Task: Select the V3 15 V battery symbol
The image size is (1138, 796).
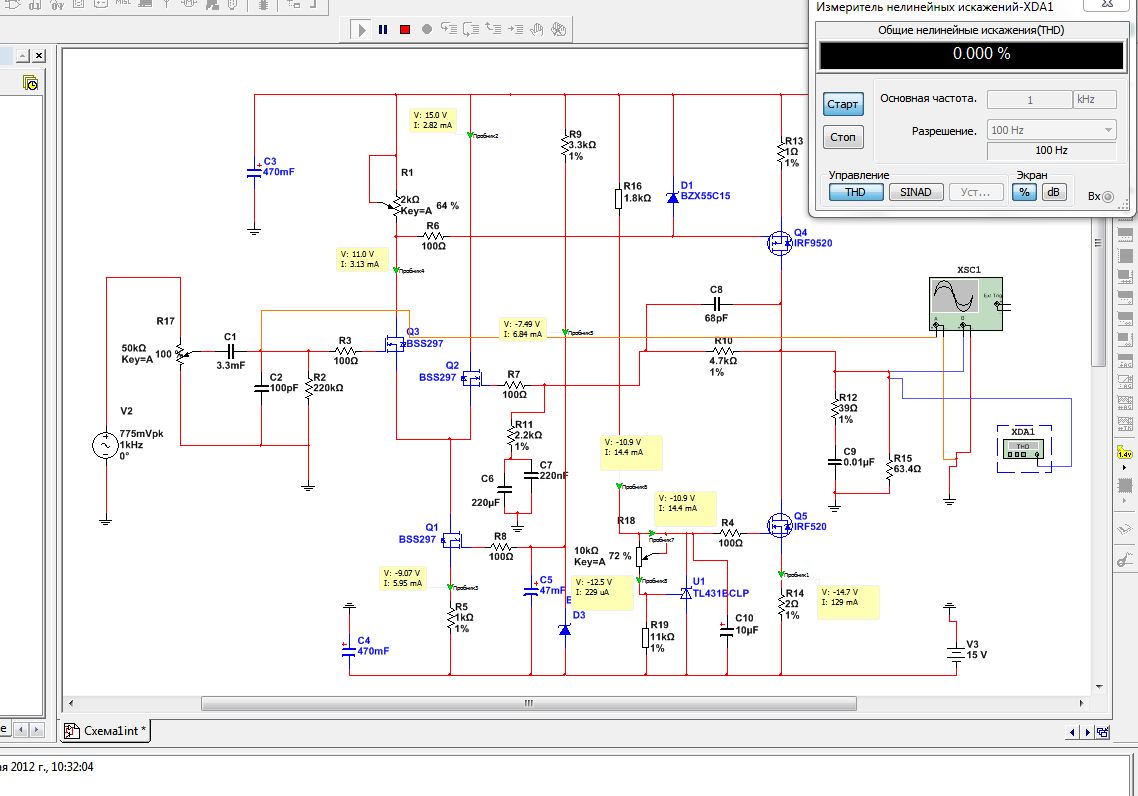Action: pos(956,653)
